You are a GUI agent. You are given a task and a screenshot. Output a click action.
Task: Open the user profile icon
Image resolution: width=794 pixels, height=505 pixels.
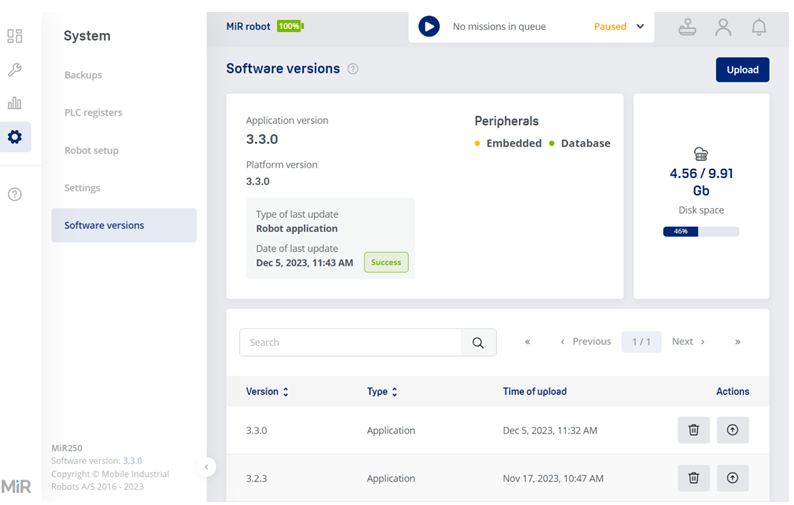723,27
